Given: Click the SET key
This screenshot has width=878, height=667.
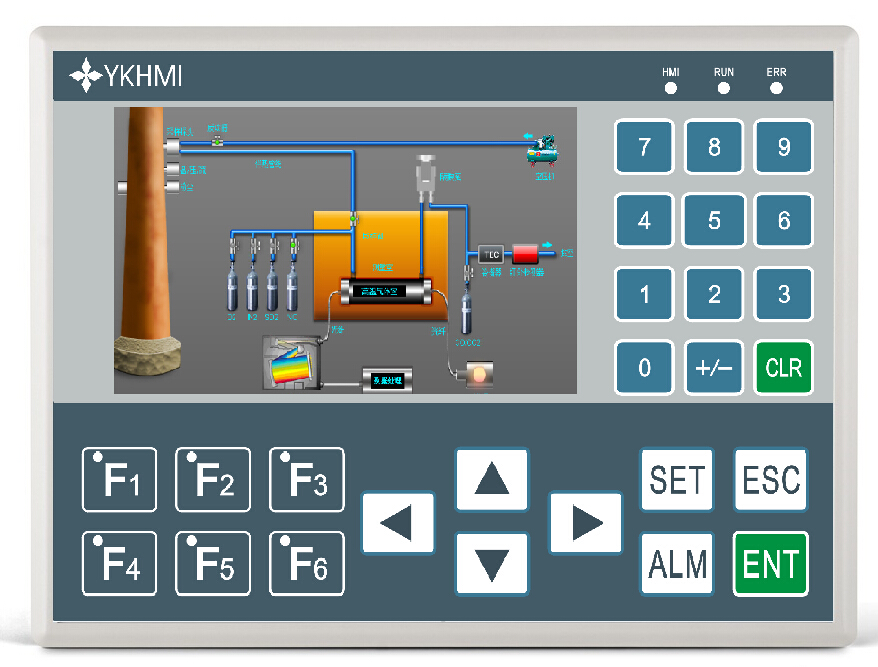Looking at the screenshot, I should [x=677, y=479].
